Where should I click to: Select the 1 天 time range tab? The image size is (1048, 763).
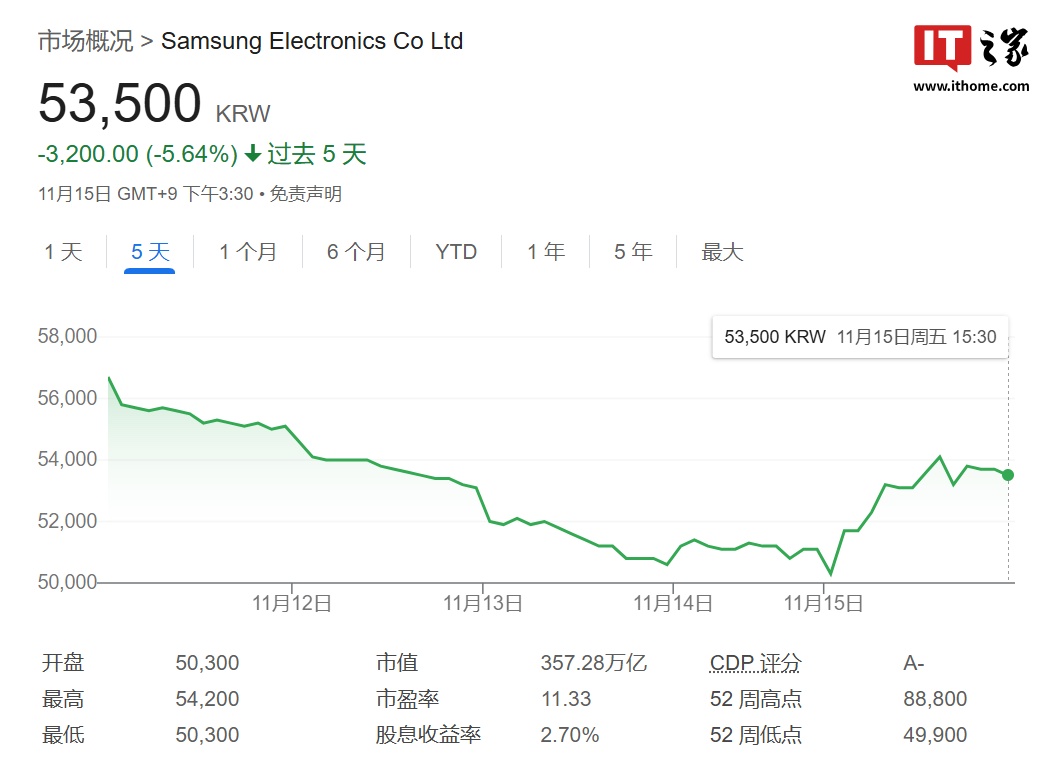(63, 252)
